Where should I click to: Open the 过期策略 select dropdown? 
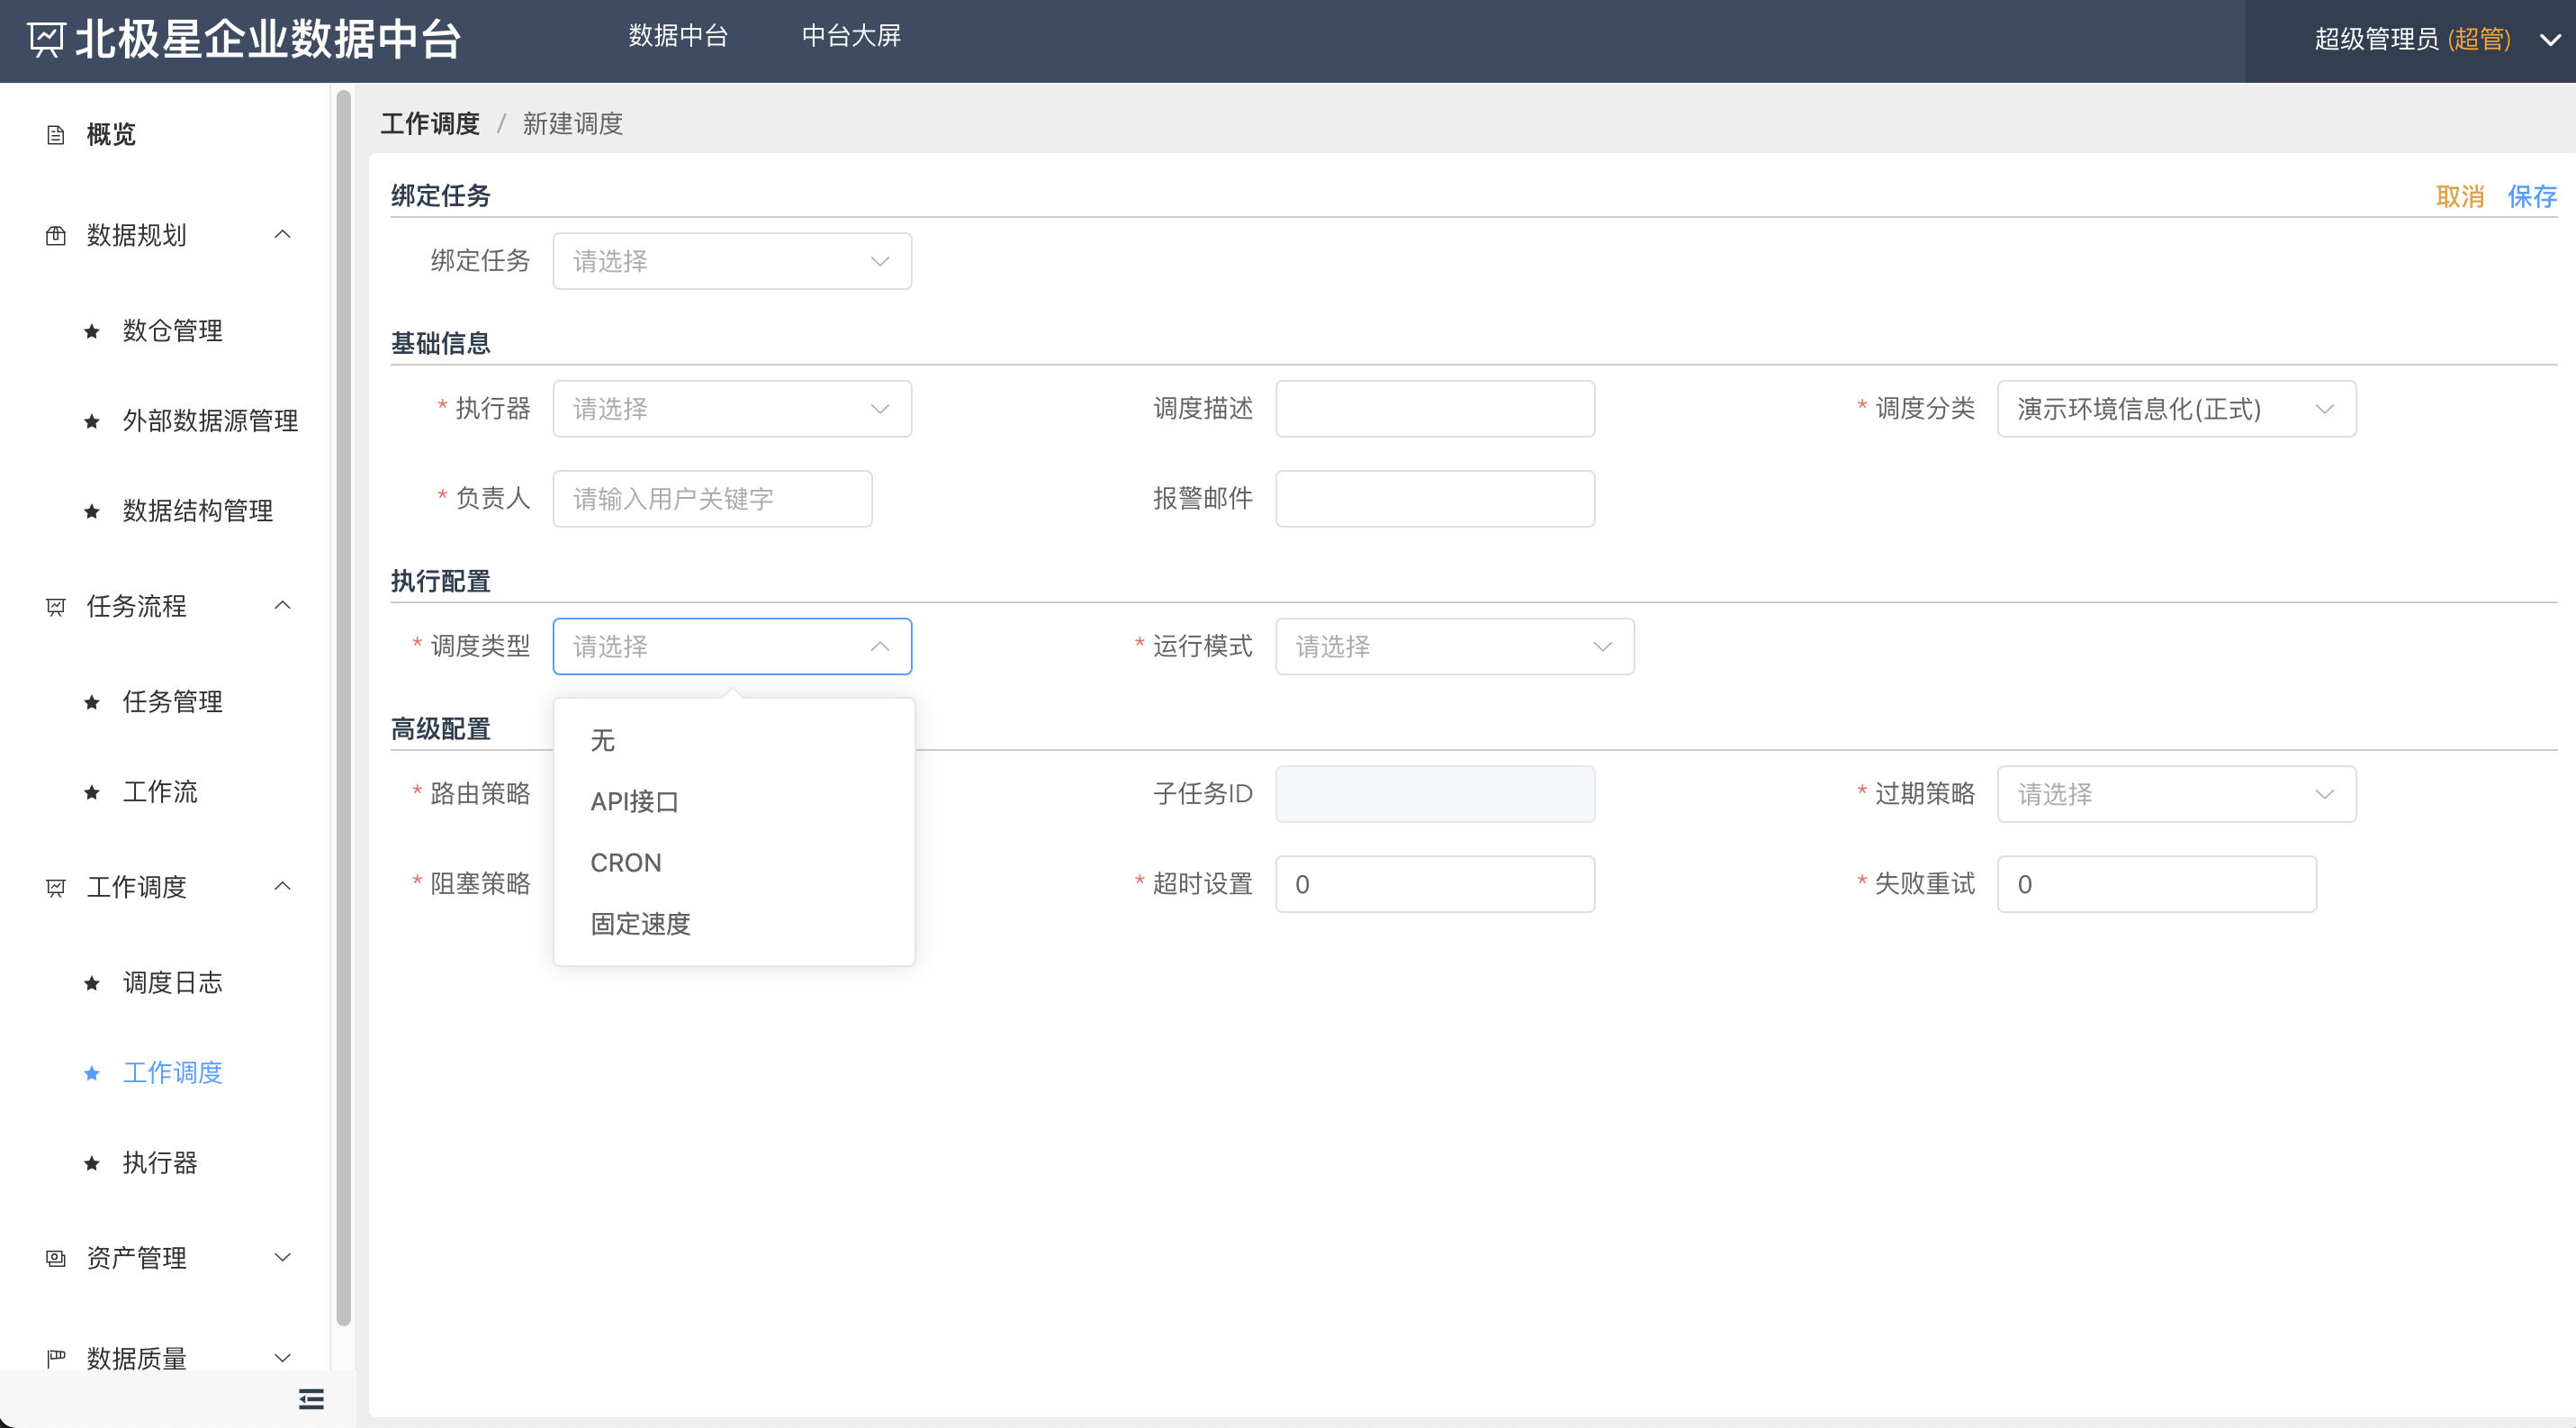[x=2176, y=794]
